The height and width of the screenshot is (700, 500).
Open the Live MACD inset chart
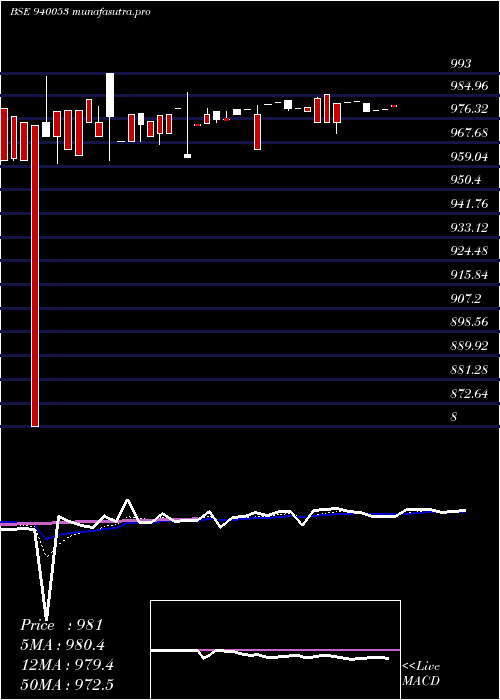[x=275, y=650]
